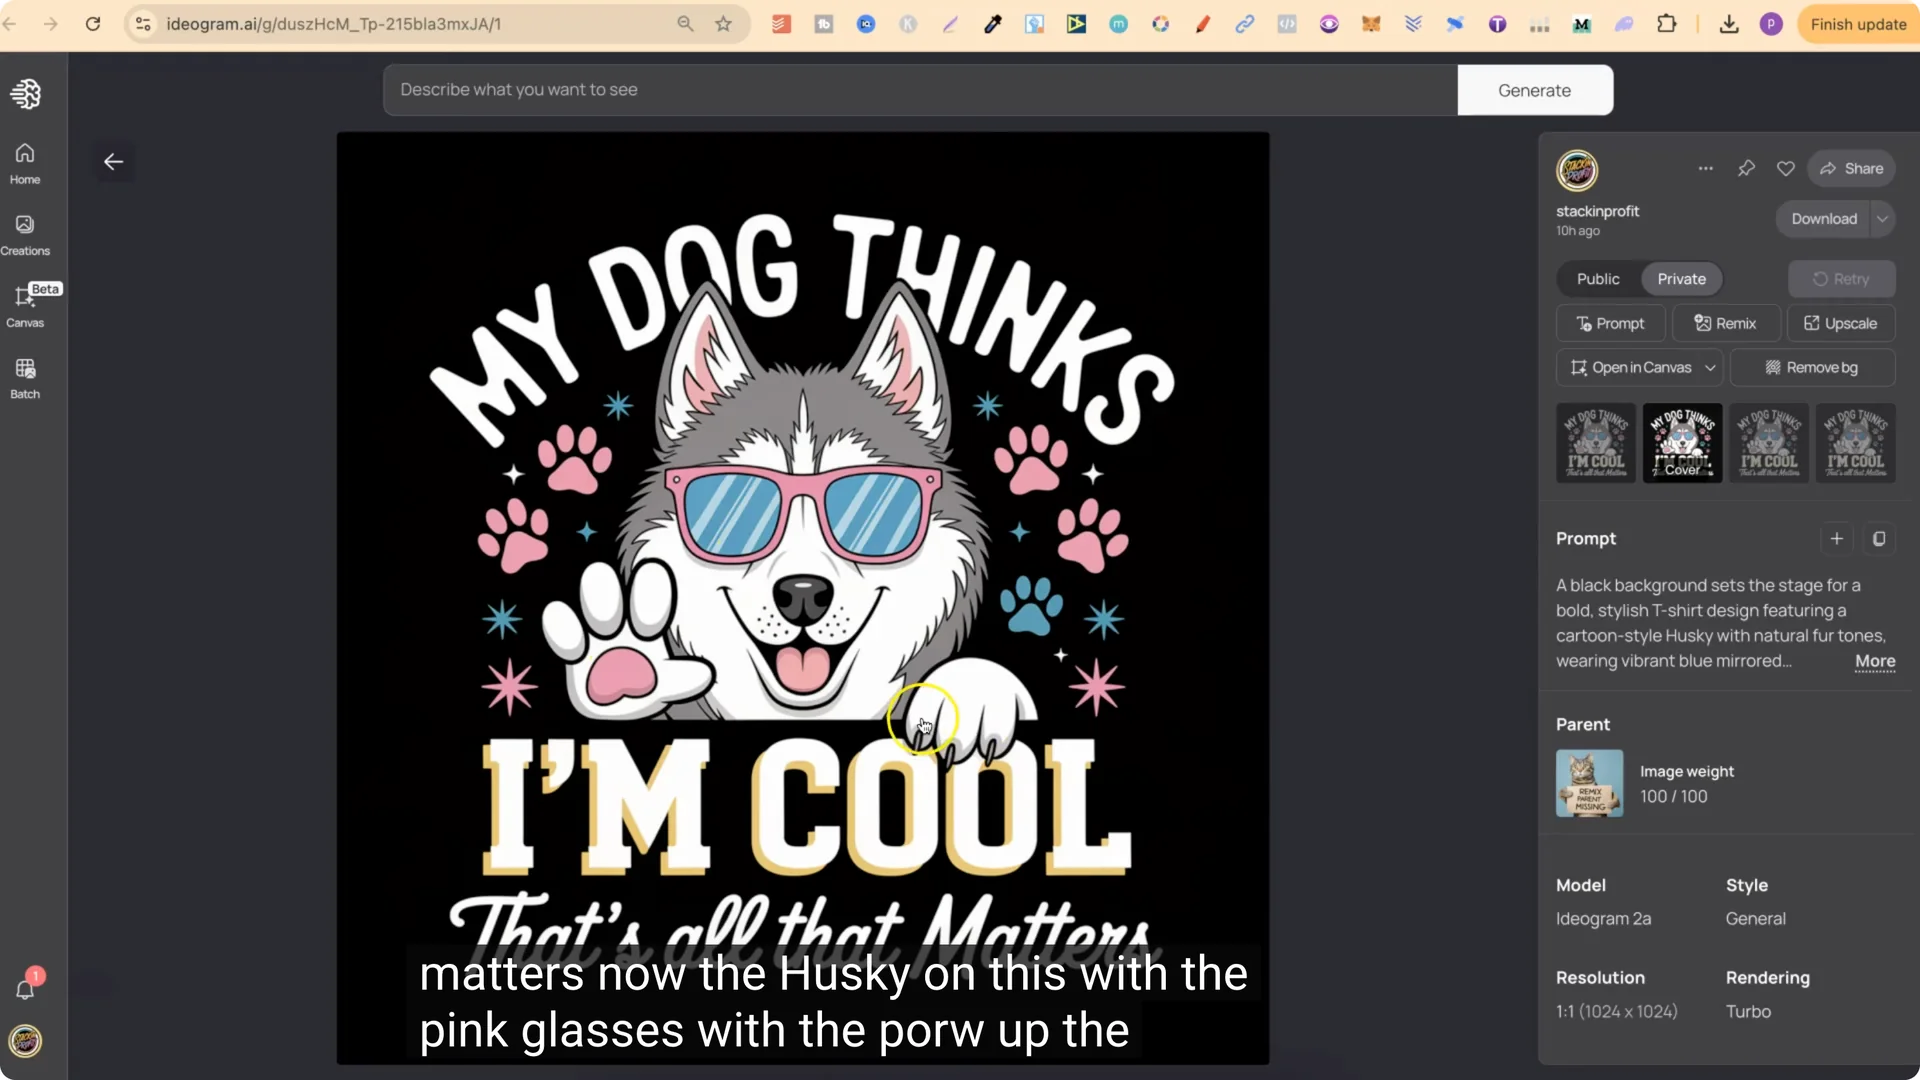This screenshot has height=1080, width=1920.
Task: Add prompt using the plus icon
Action: click(1837, 539)
